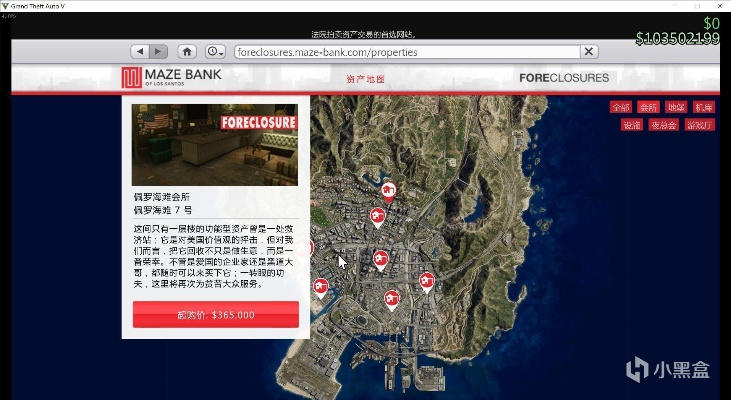
Task: Select the southernmost property pin on the map
Action: coord(392,300)
